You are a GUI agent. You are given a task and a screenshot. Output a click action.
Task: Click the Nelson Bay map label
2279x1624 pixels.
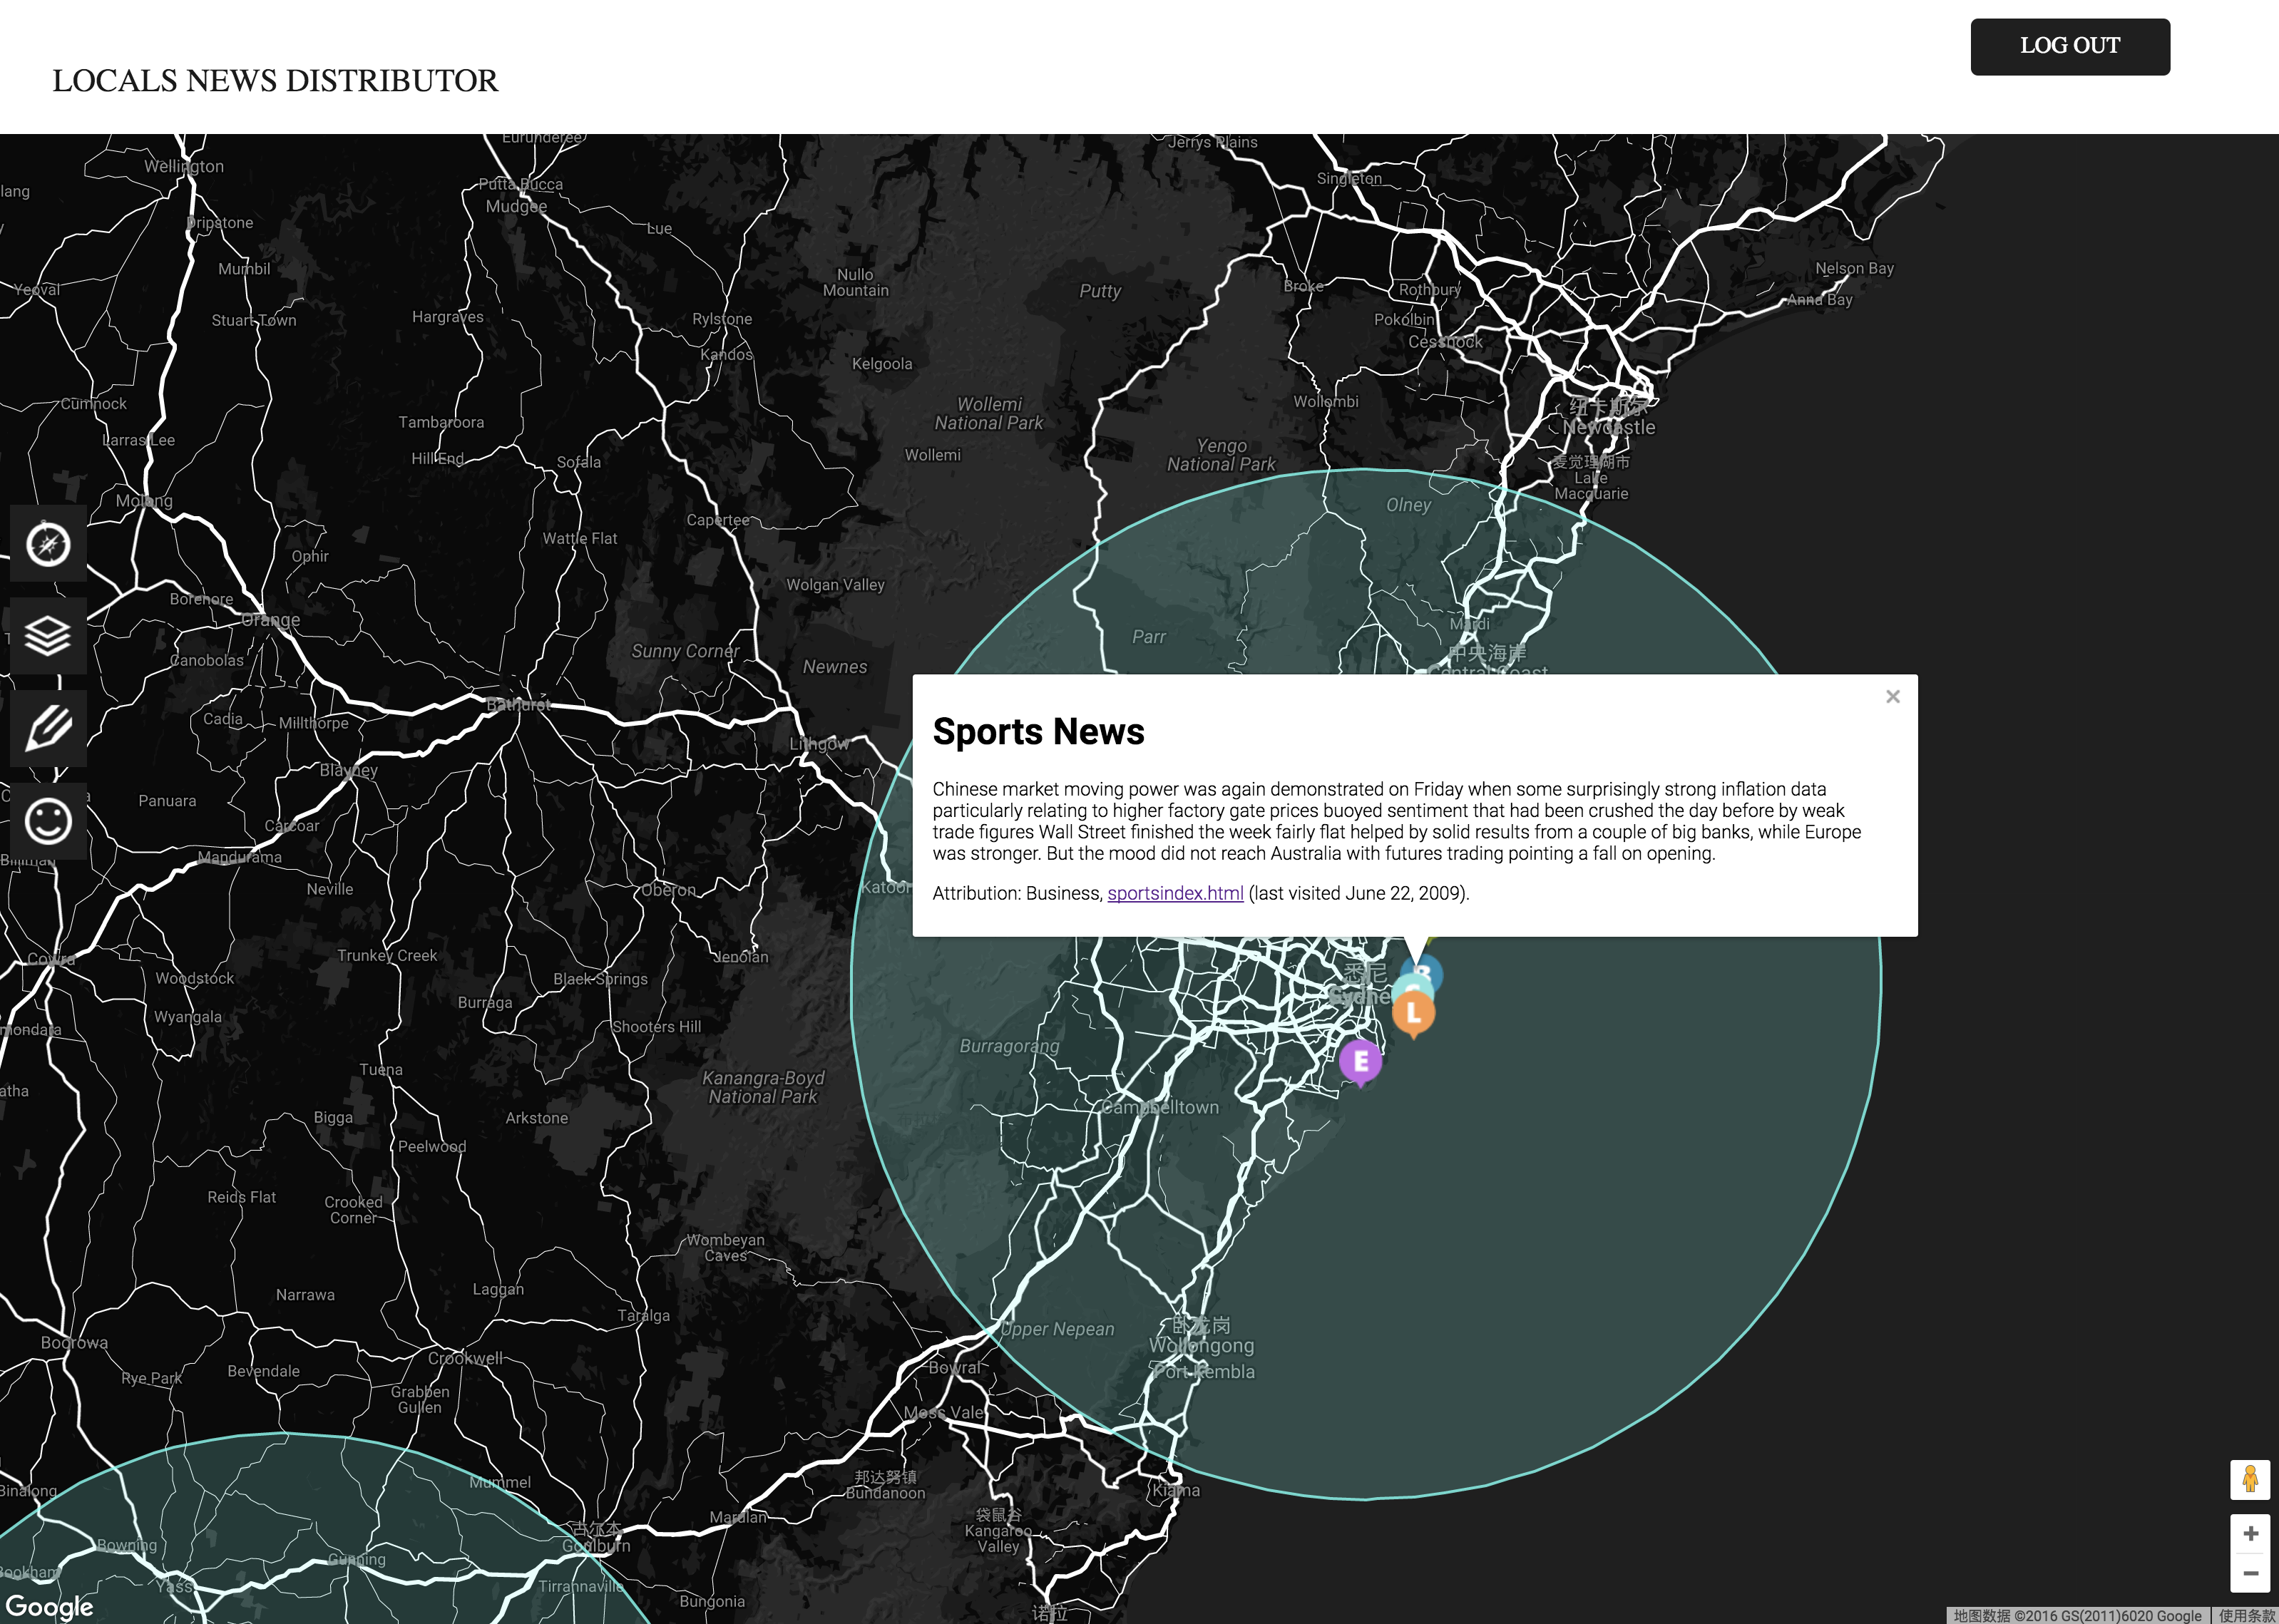pyautogui.click(x=1855, y=268)
